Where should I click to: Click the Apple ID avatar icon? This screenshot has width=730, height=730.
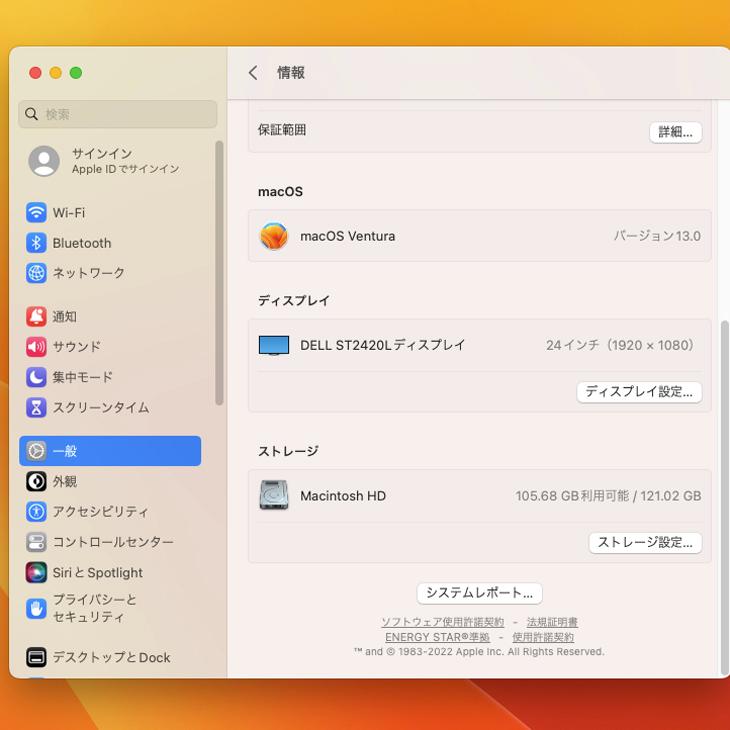click(44, 161)
